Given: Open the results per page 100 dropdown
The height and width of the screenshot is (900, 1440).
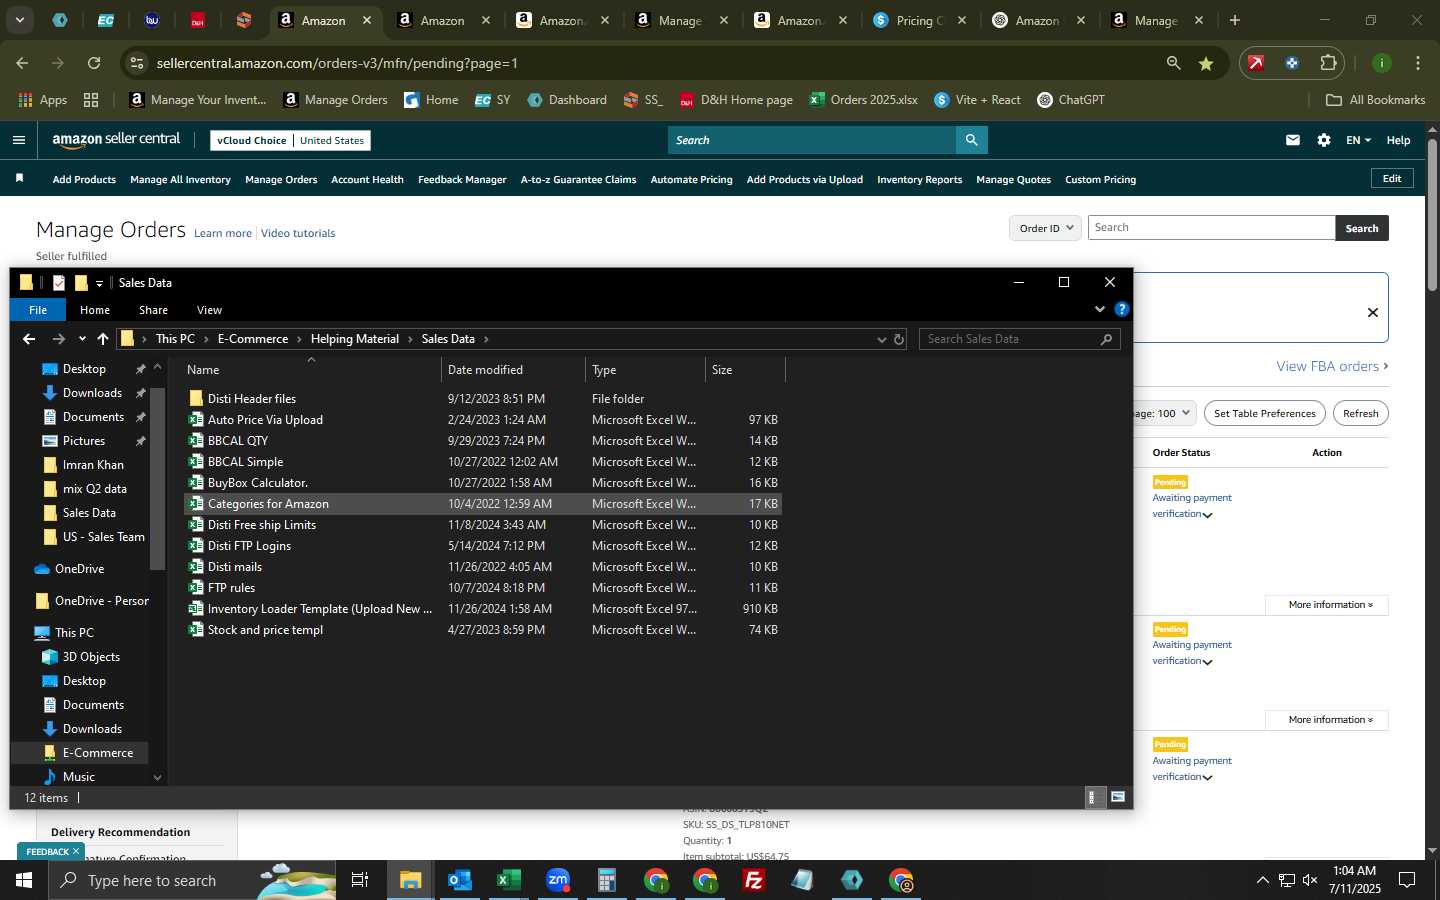Looking at the screenshot, I should [x=1164, y=413].
